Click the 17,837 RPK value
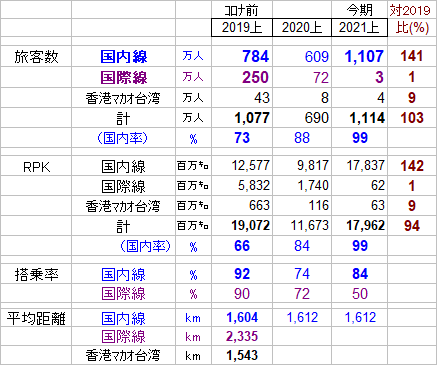 (x=366, y=165)
